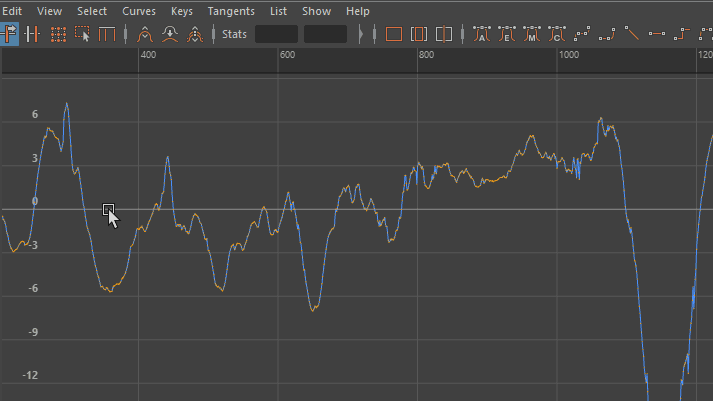Expand the Show menu
Viewport: 713px width, 401px height.
316,11
